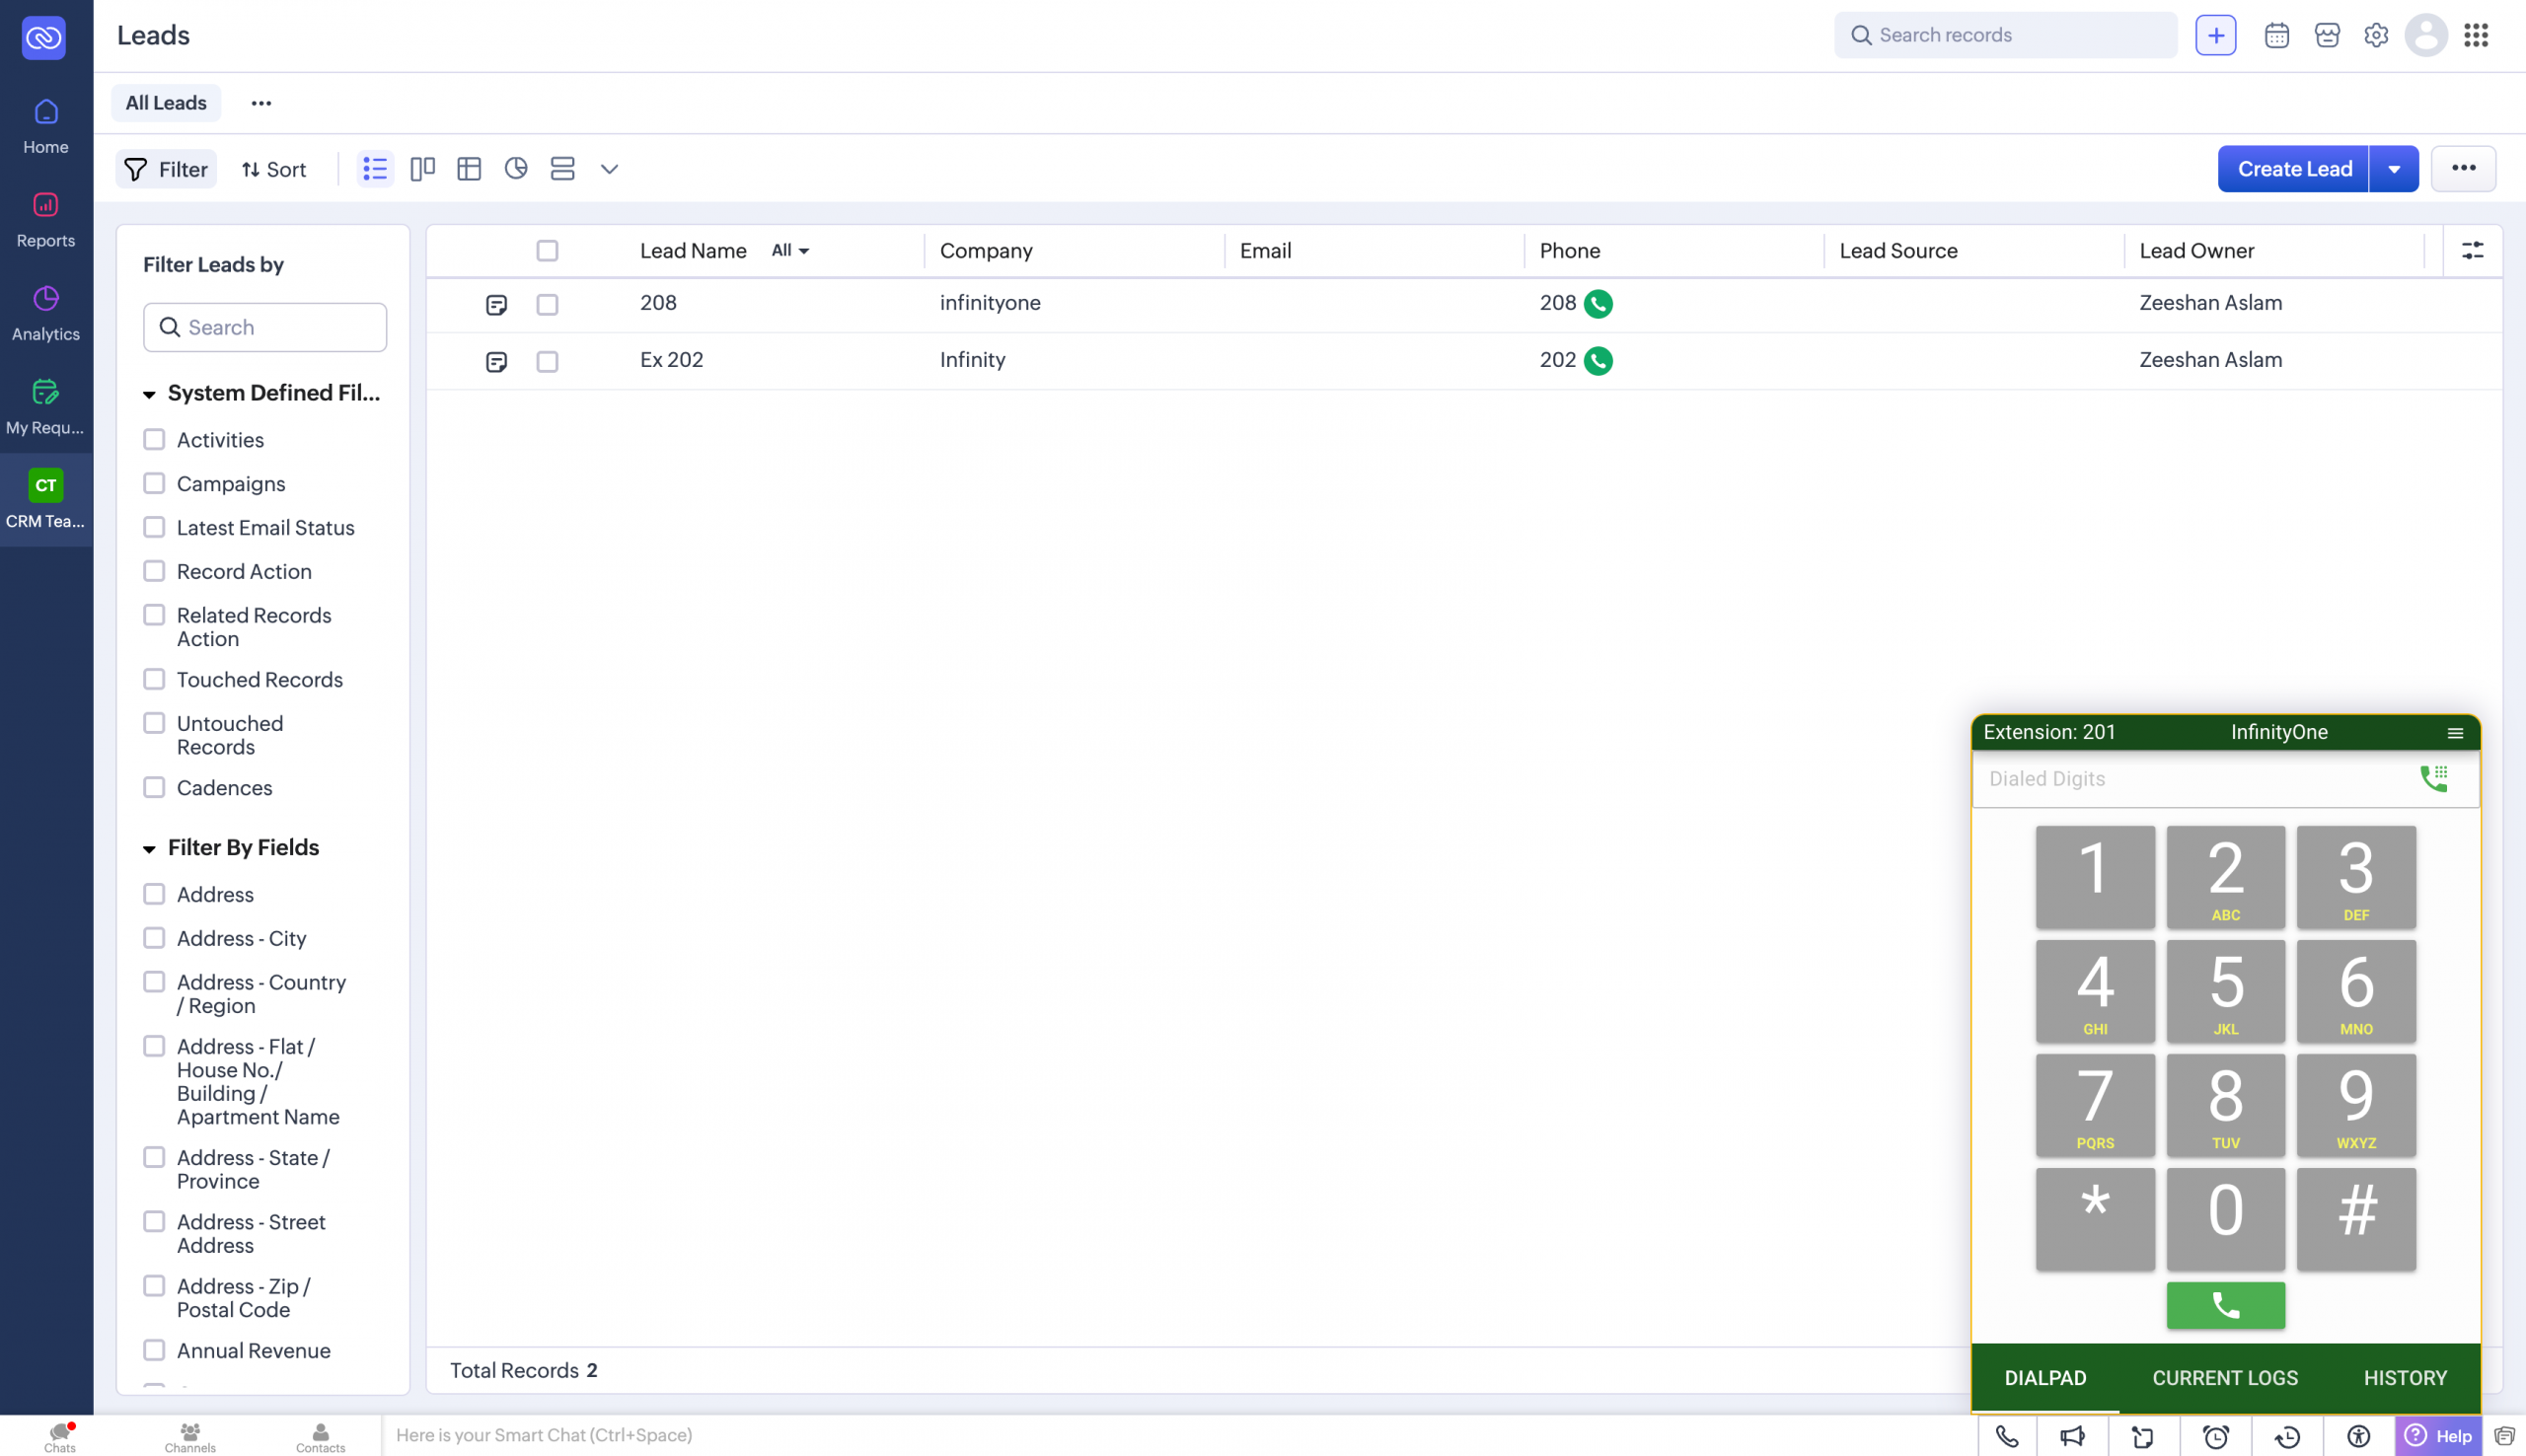Screen dimensions: 2526x1456
Task: Open the telephony phone icon in bottom bar
Action: [x=2007, y=1437]
